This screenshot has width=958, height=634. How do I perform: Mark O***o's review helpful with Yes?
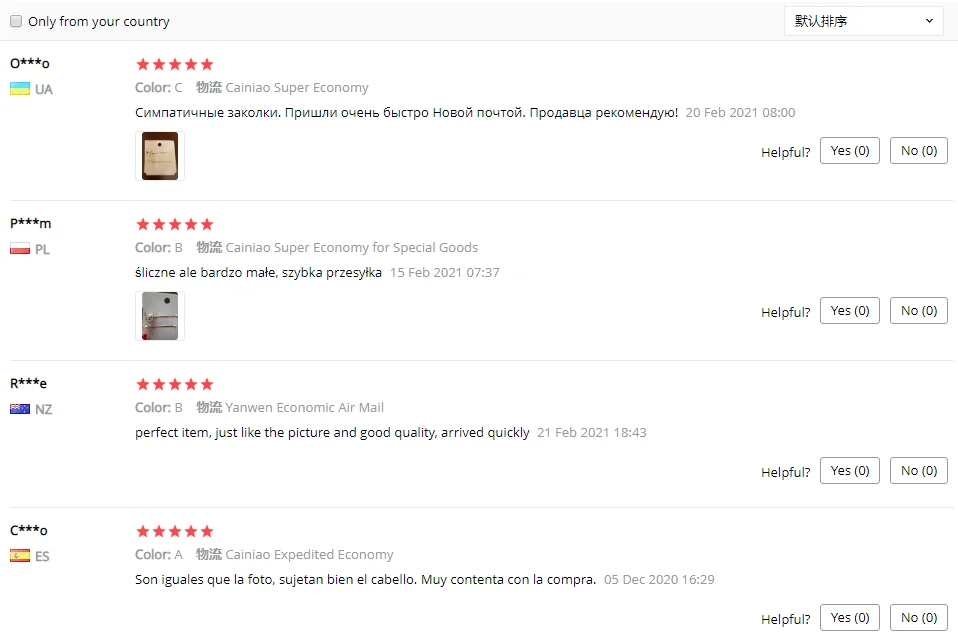click(x=850, y=151)
